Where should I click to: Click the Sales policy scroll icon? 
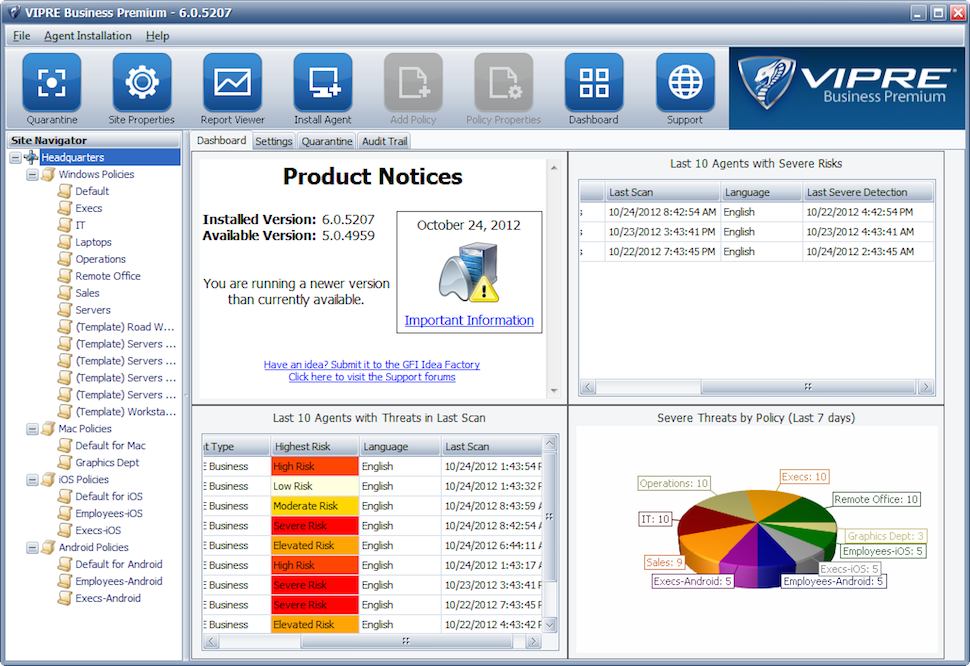(x=65, y=293)
